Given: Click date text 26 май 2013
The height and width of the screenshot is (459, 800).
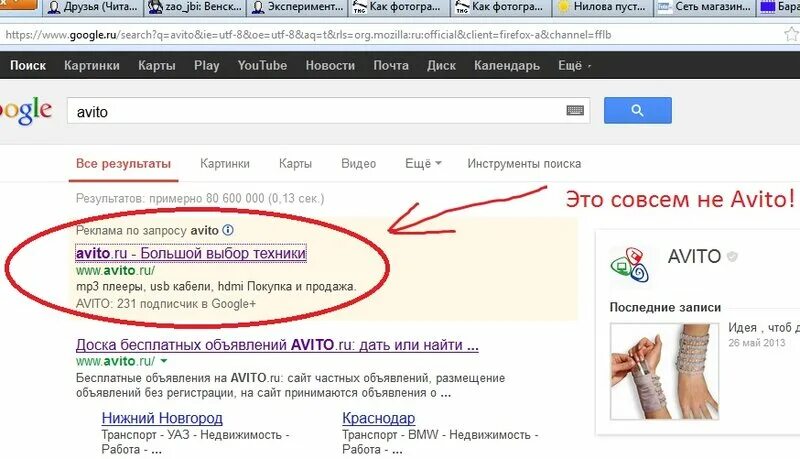Looking at the screenshot, I should point(757,343).
